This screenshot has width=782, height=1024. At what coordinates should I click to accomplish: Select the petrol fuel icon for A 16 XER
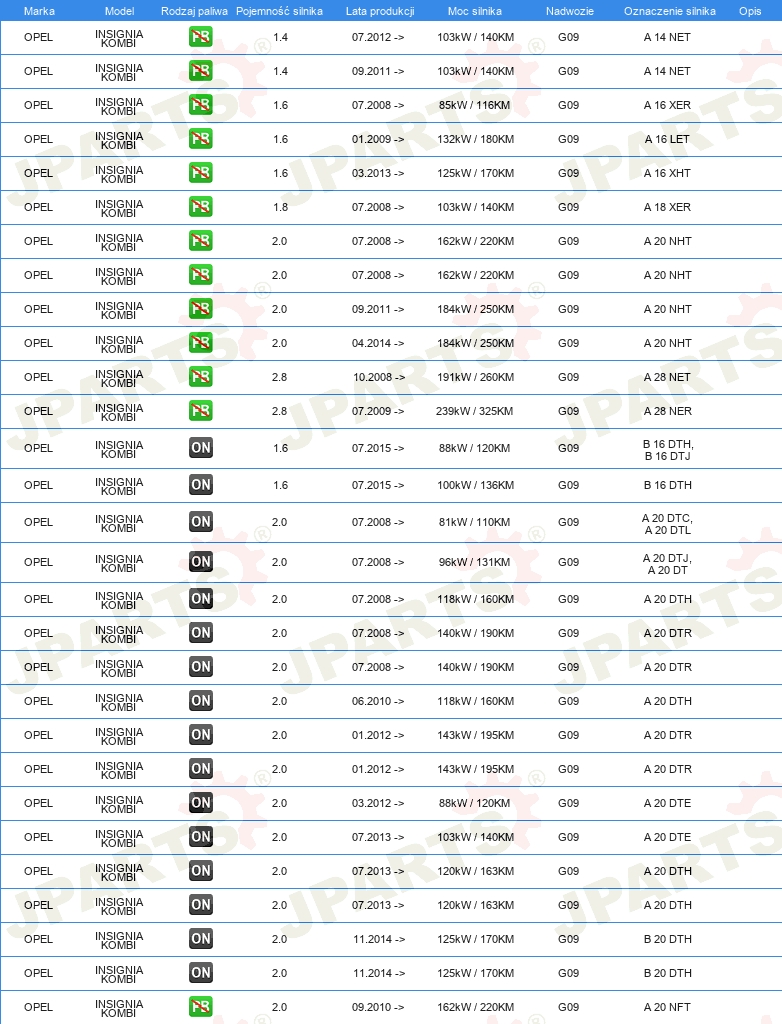(201, 105)
